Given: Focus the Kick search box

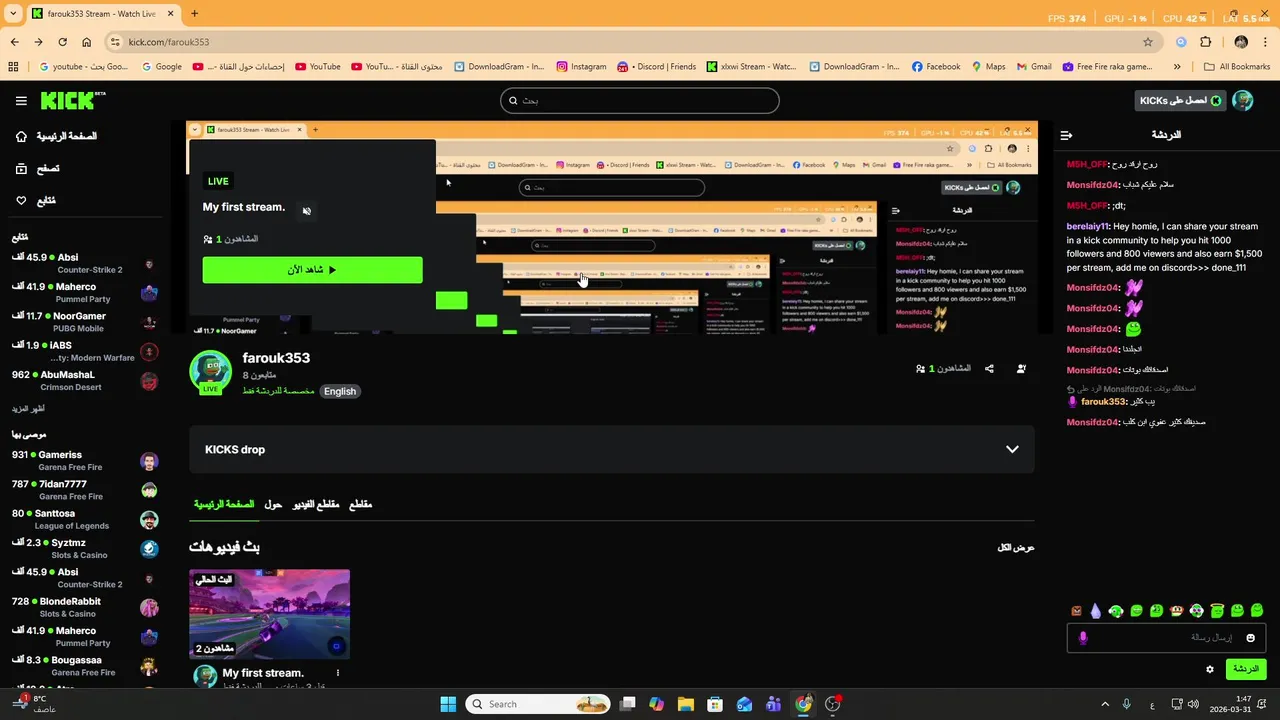Looking at the screenshot, I should (639, 101).
